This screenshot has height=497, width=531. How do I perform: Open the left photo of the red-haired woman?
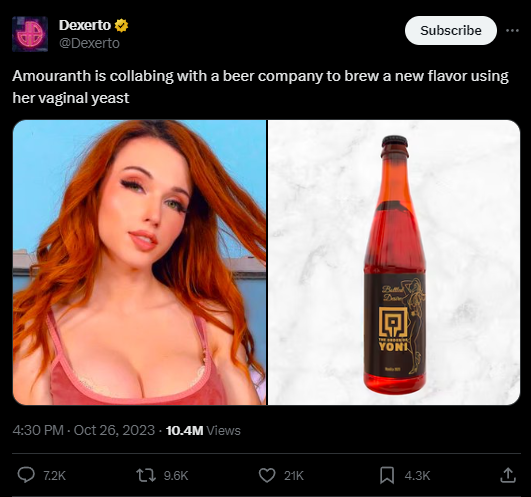coord(140,262)
